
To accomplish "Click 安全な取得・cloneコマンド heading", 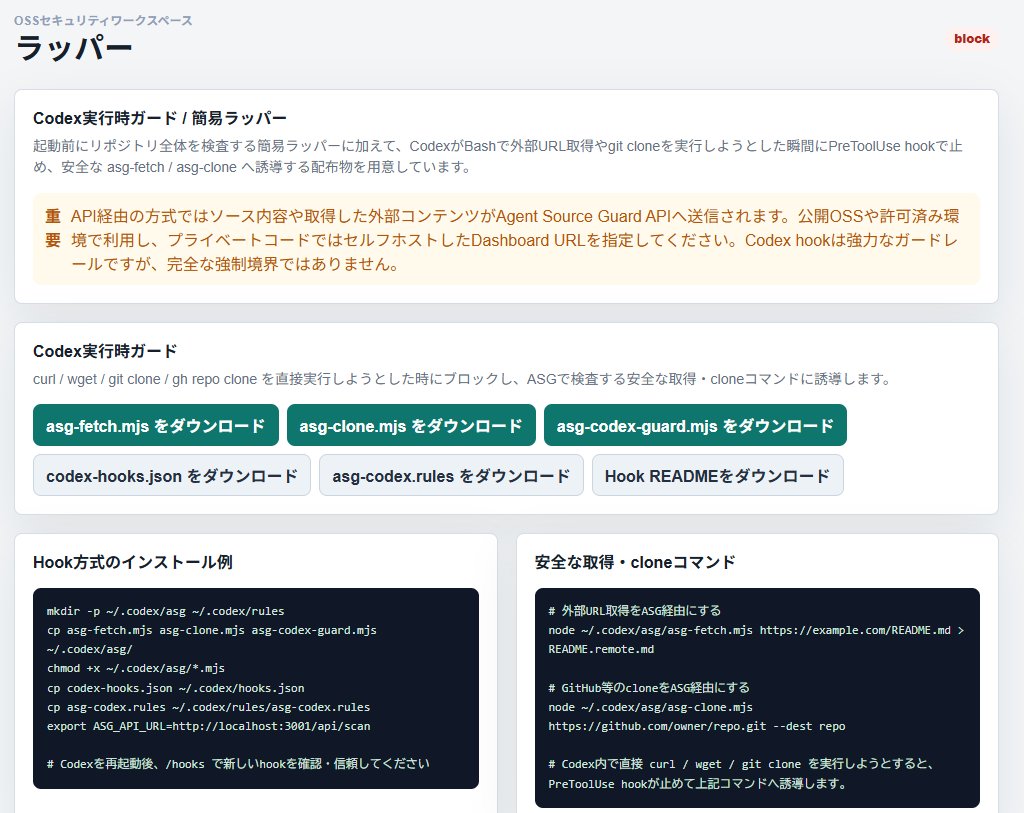I will coord(635,562).
